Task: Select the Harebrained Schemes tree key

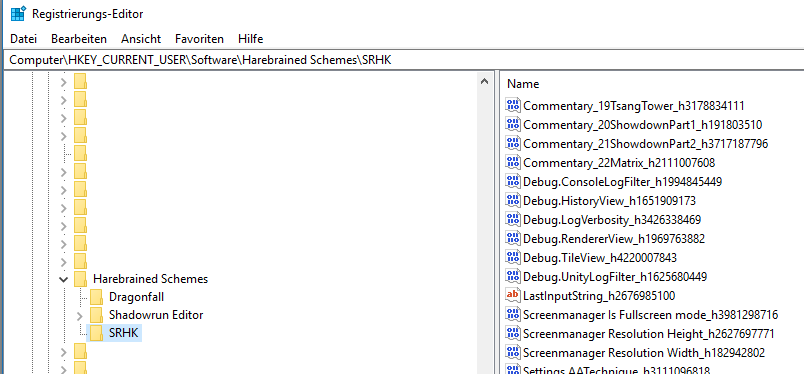Action: click(x=150, y=279)
